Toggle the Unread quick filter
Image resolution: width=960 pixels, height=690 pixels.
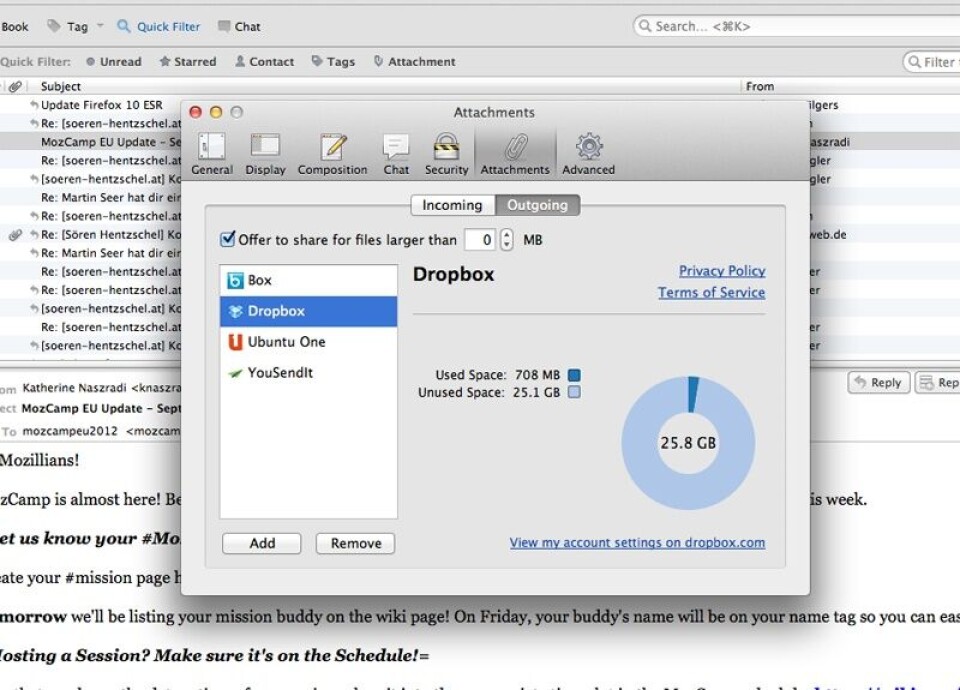coord(114,61)
